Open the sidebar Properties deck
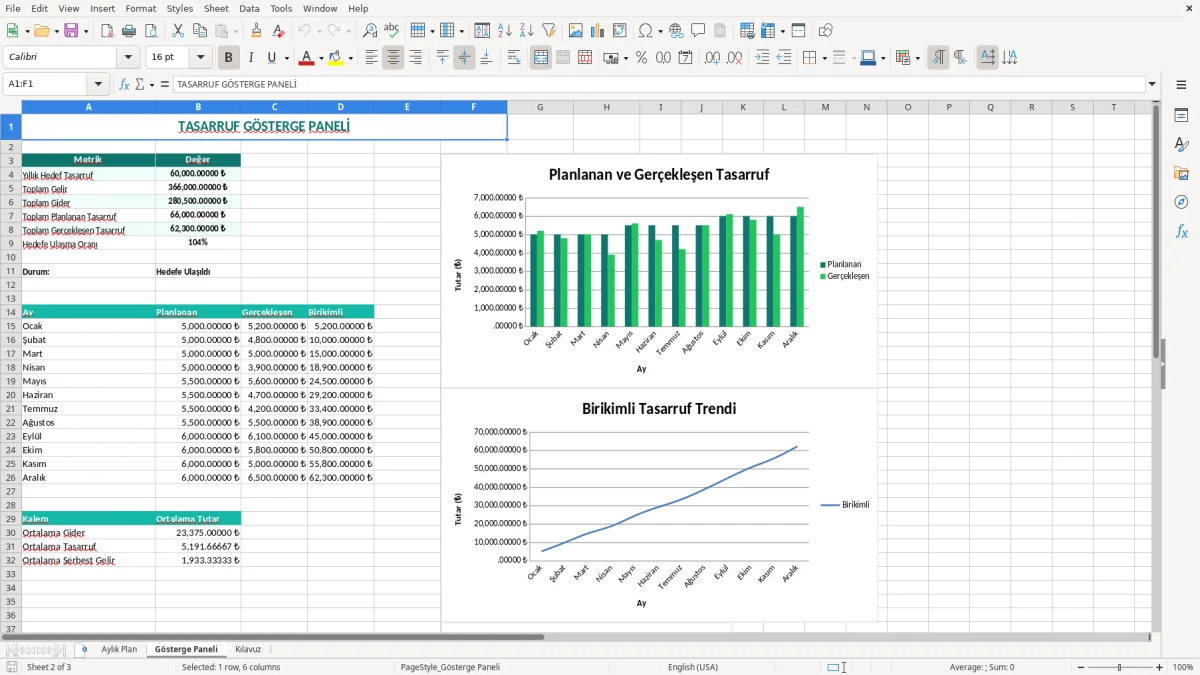Image resolution: width=1200 pixels, height=675 pixels. click(x=1181, y=116)
